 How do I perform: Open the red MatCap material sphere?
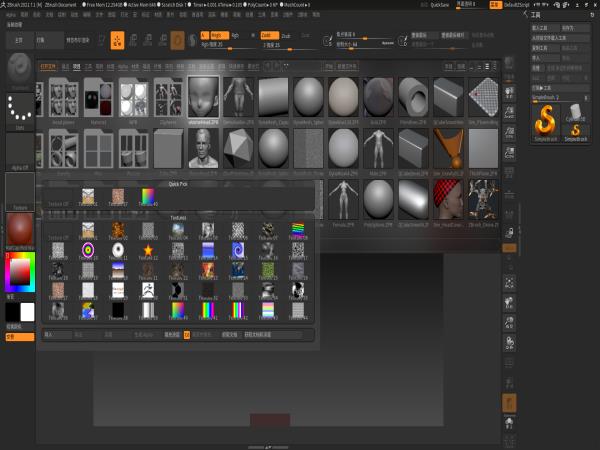(20, 231)
